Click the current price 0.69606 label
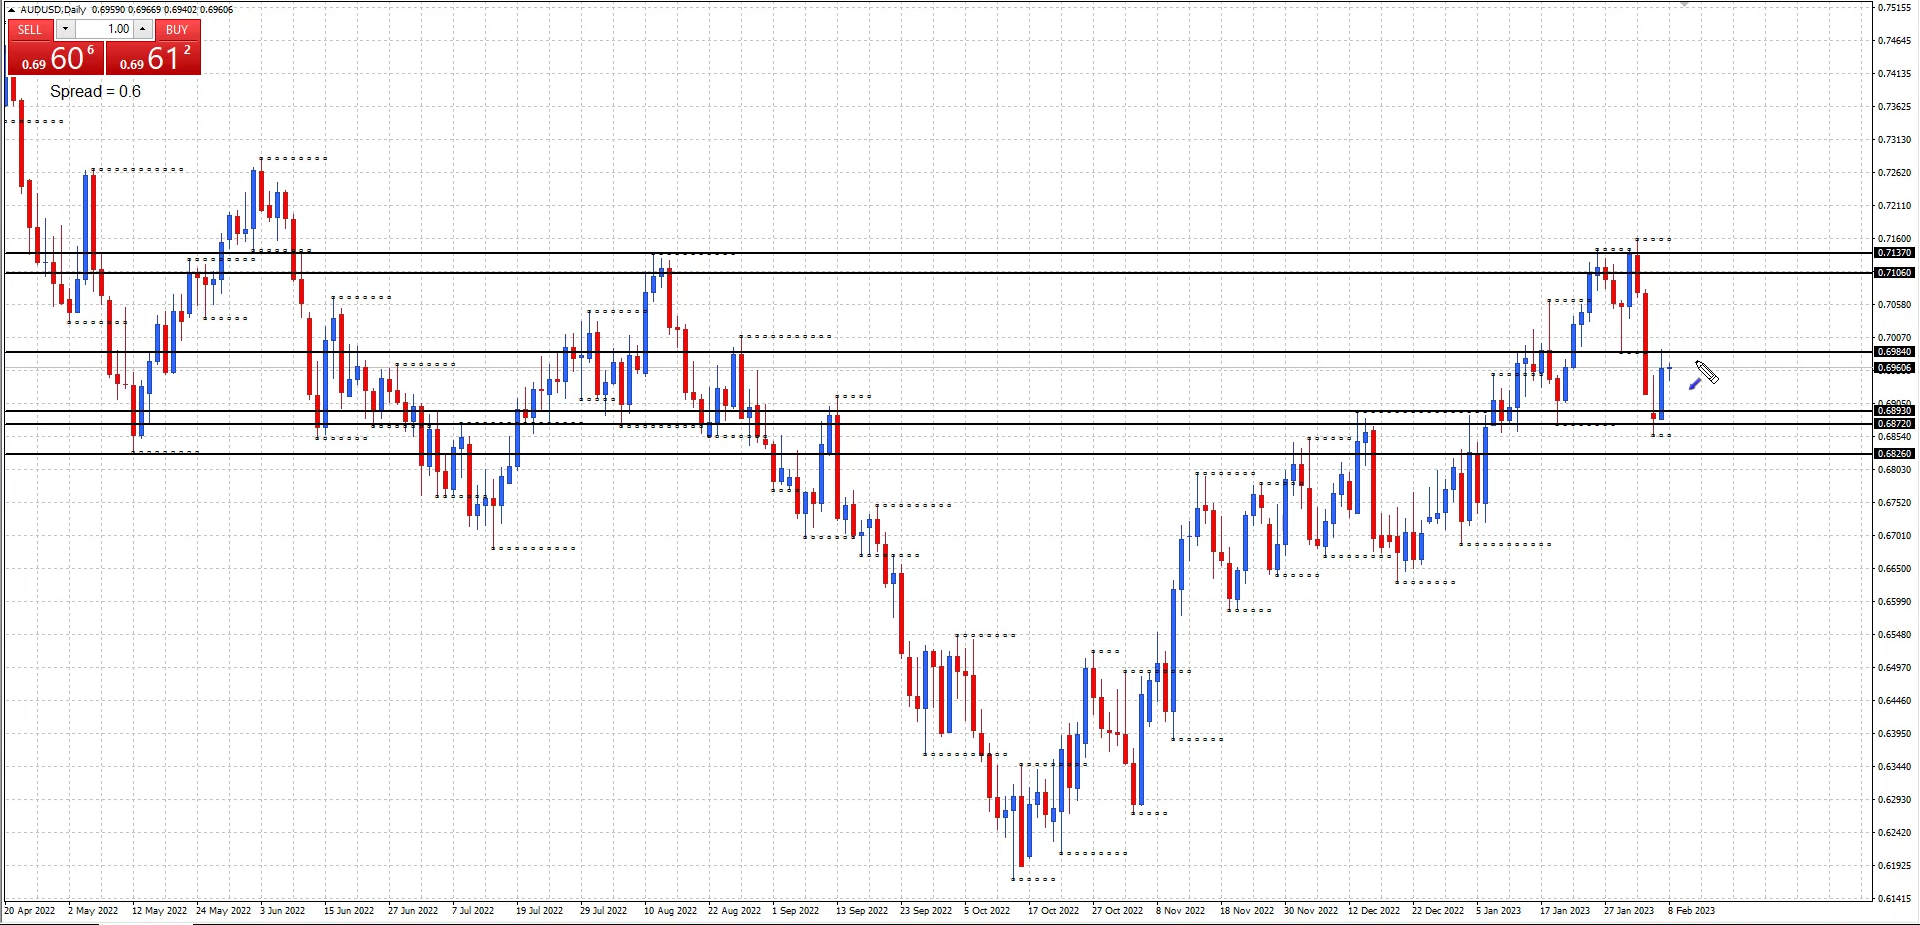1920x925 pixels. 1893,368
